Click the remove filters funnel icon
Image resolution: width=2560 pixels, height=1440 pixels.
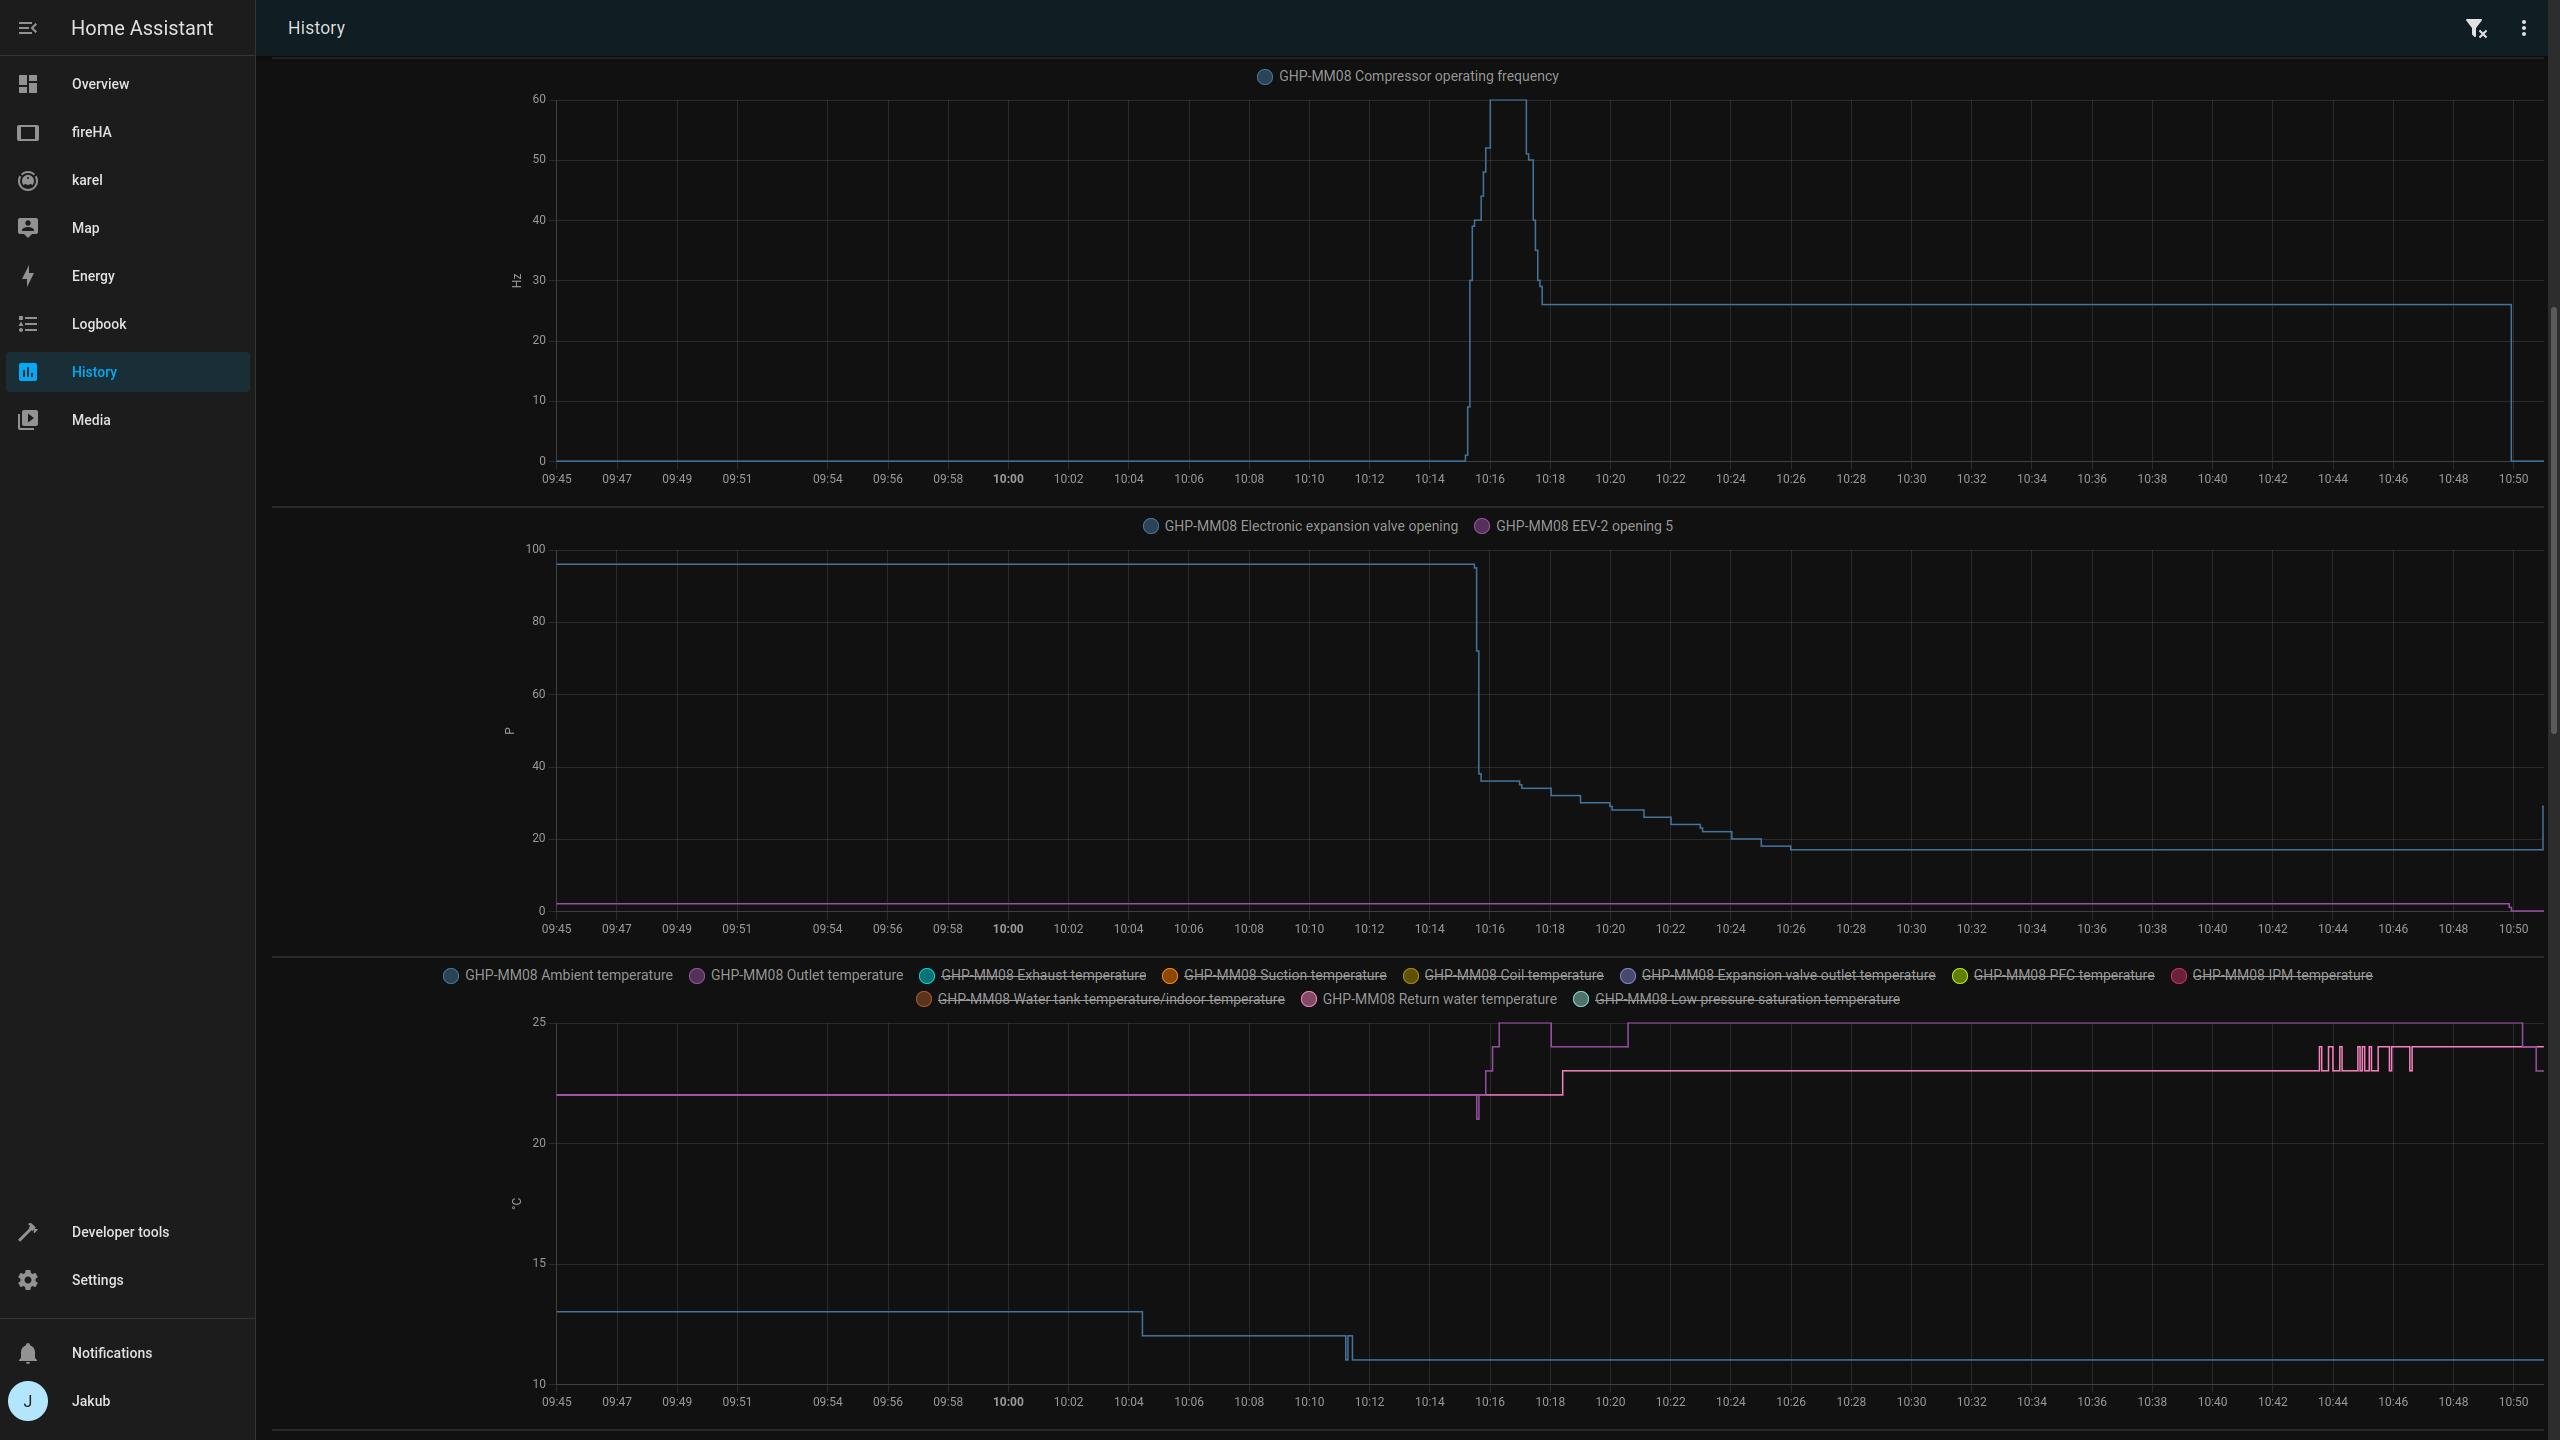pyautogui.click(x=2475, y=29)
